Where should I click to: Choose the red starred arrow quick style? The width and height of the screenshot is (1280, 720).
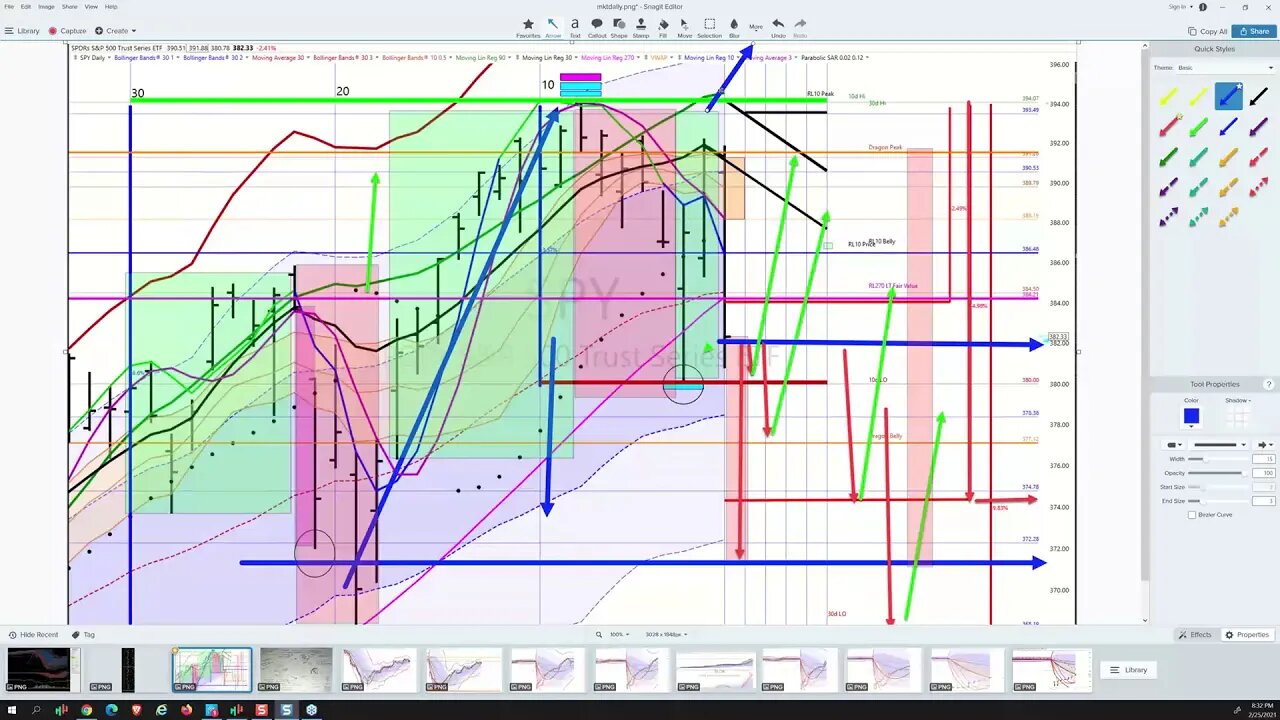click(x=1168, y=126)
